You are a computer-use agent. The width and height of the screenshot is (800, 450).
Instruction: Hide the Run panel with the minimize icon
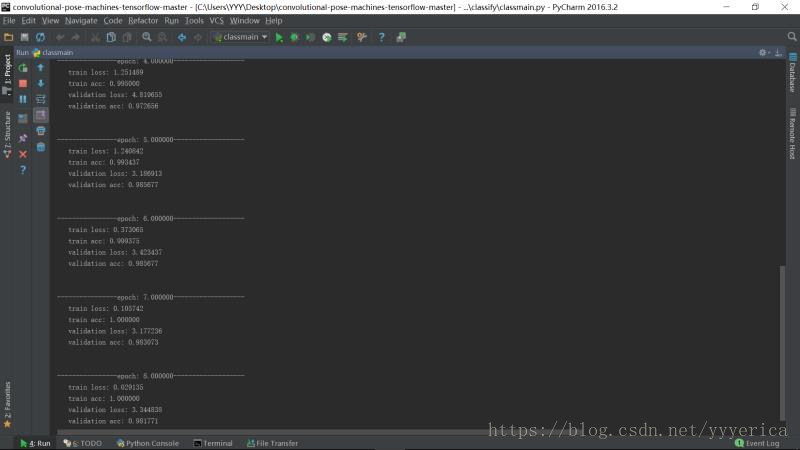778,53
